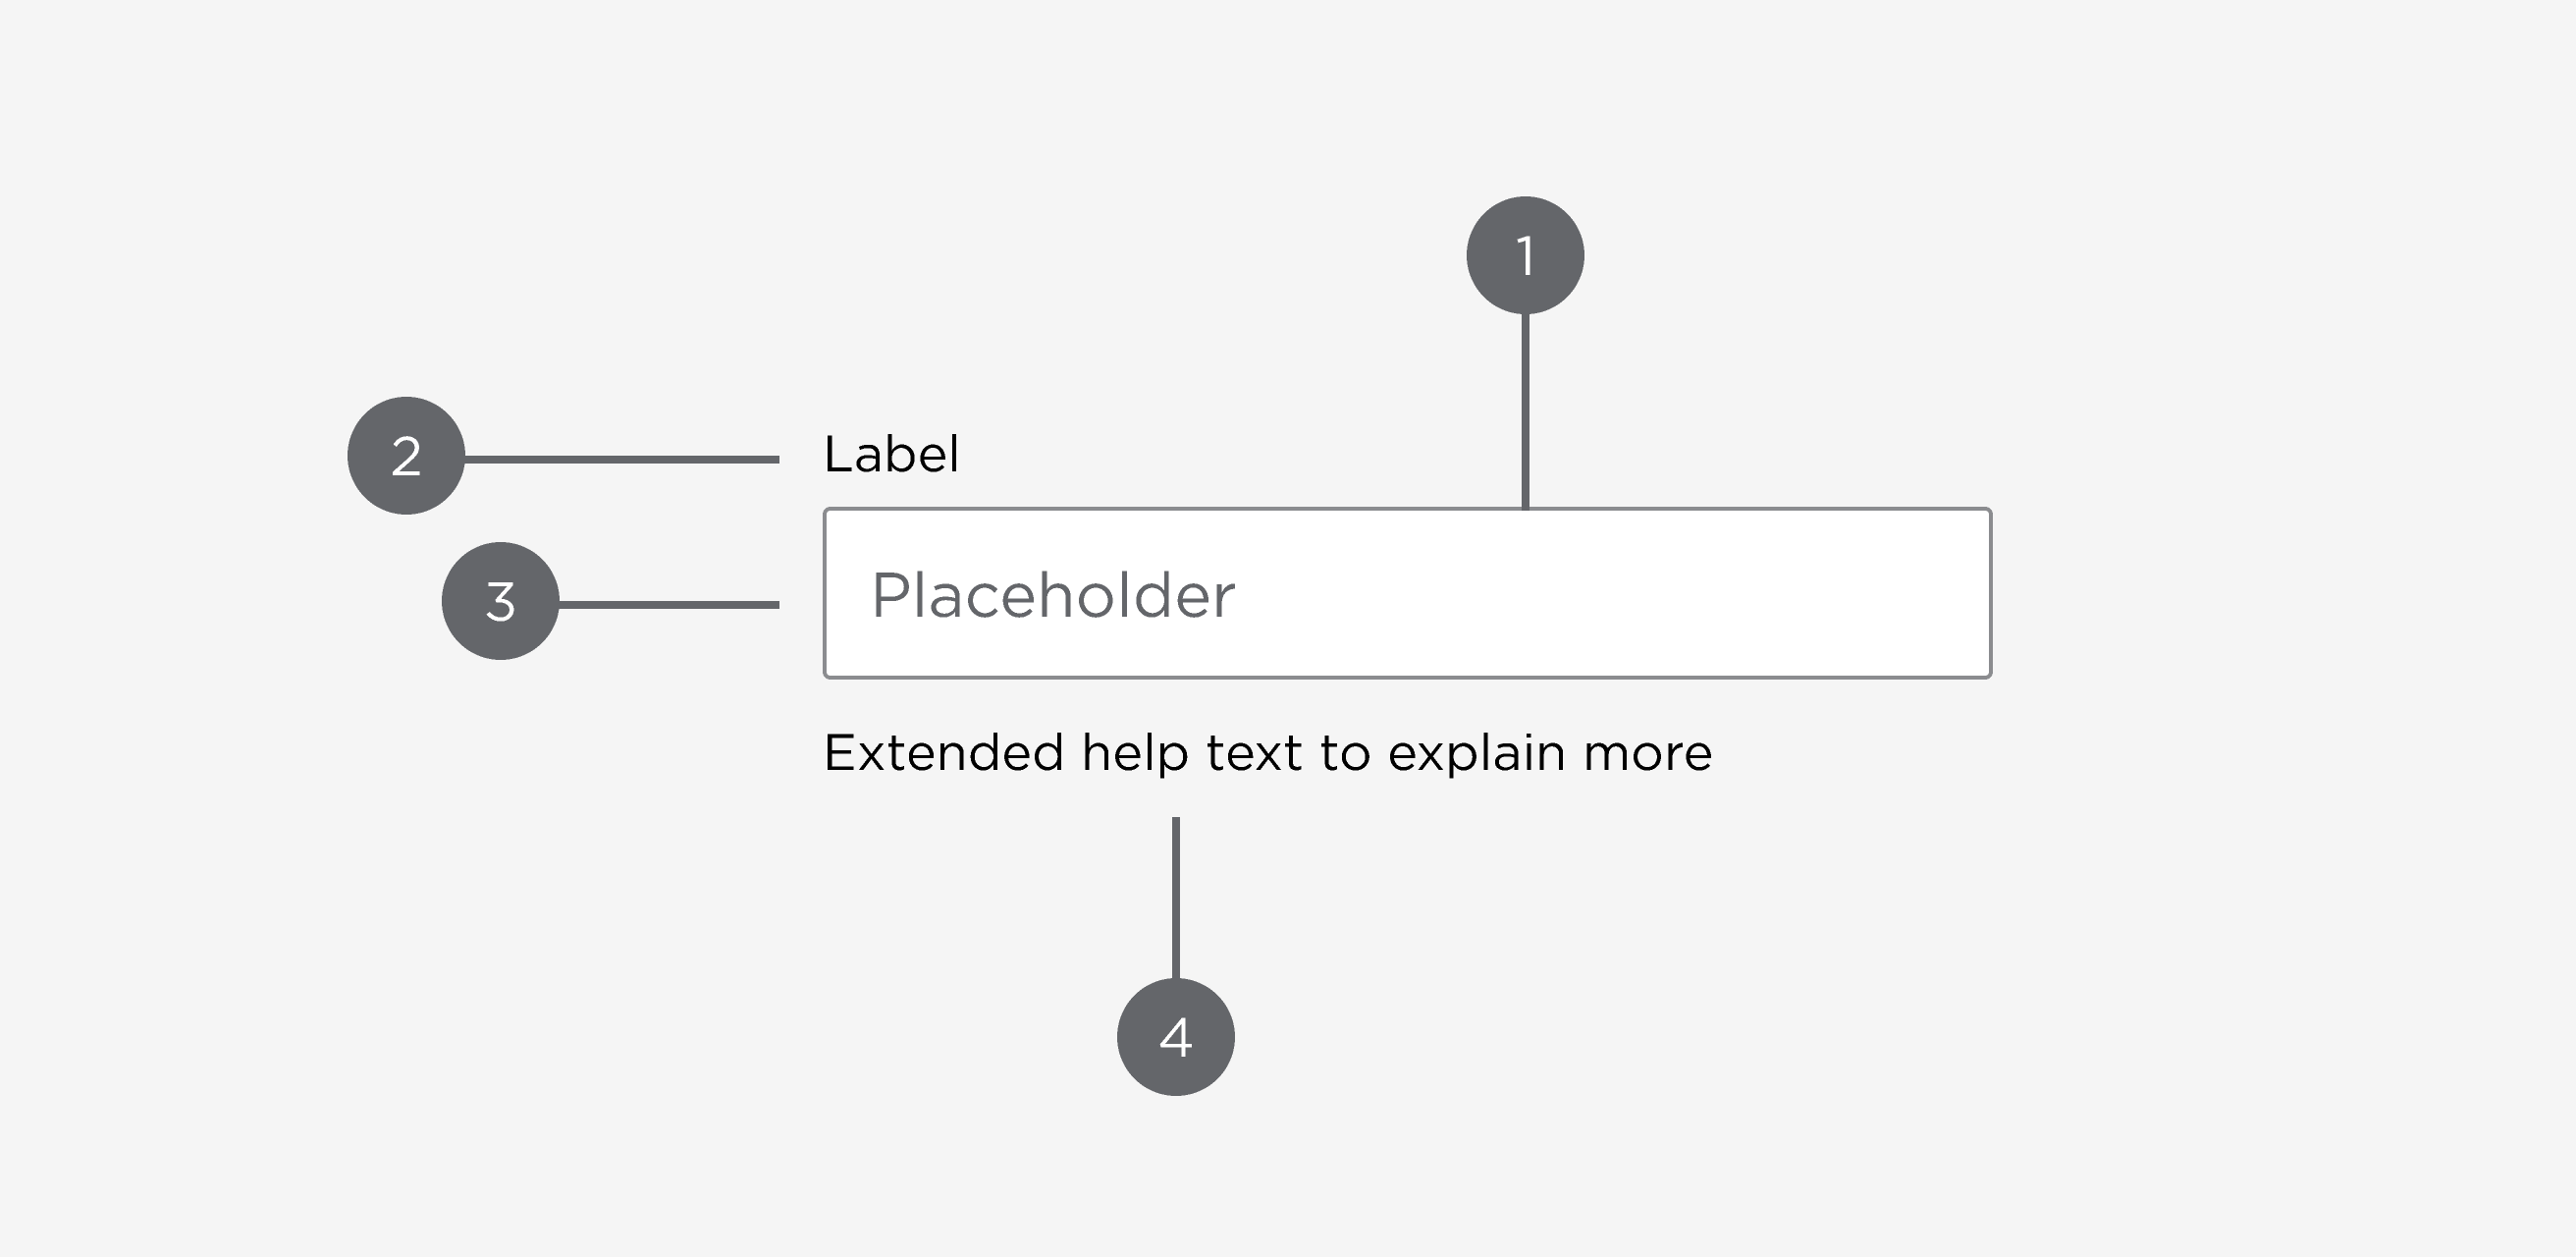The image size is (2576, 1257).
Task: Click the vertical connector line above badge 4
Action: (x=1175, y=897)
